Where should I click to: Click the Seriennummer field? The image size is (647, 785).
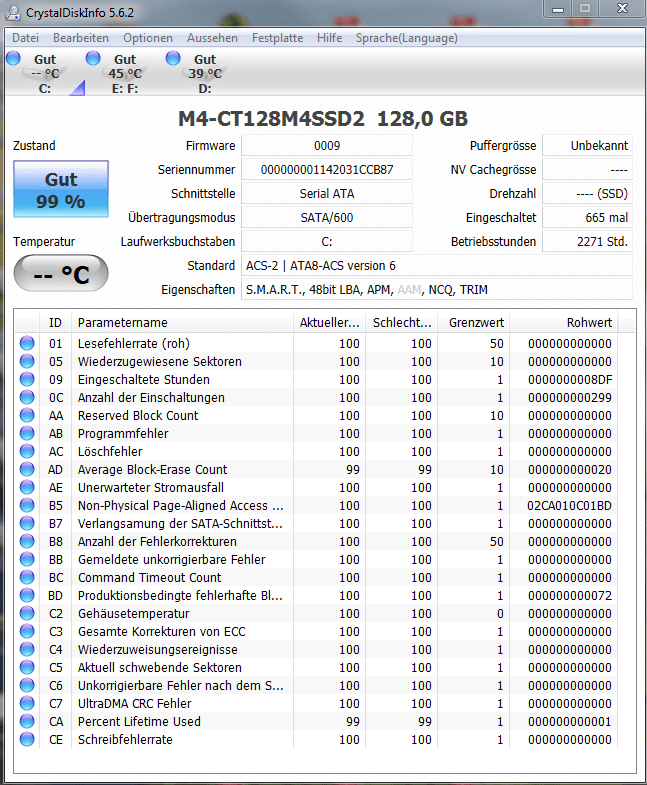(x=327, y=170)
